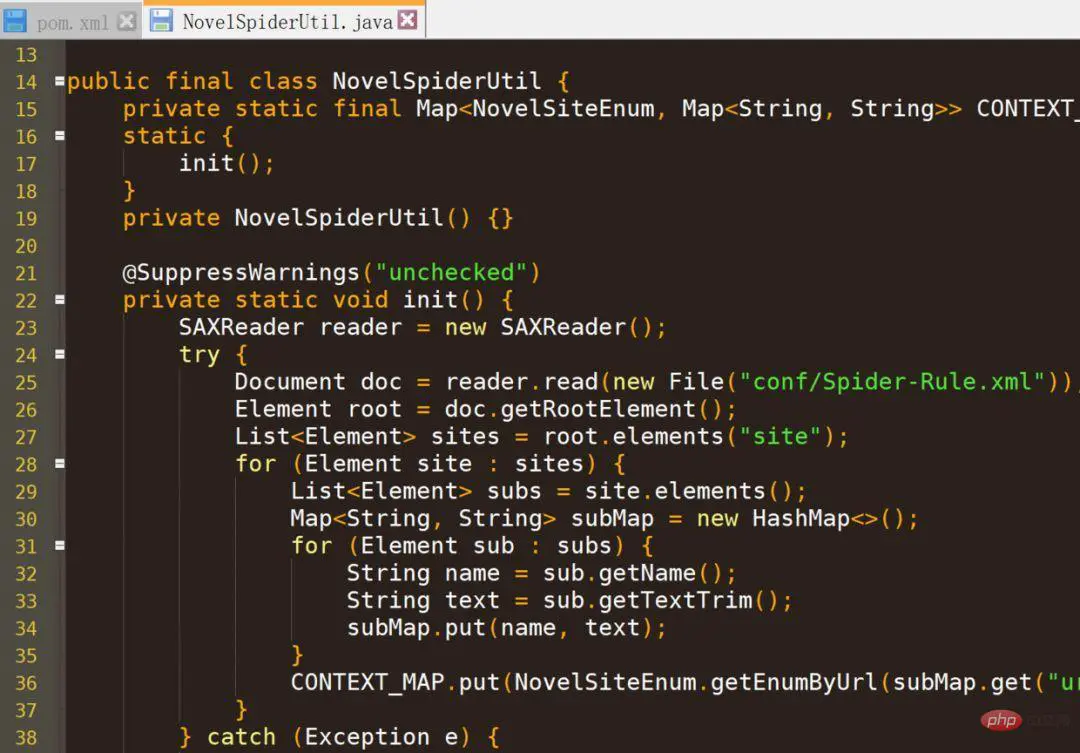The width and height of the screenshot is (1080, 753).
Task: Click the file icon on the NovelSpiderUtil.java tab
Action: coord(159,19)
